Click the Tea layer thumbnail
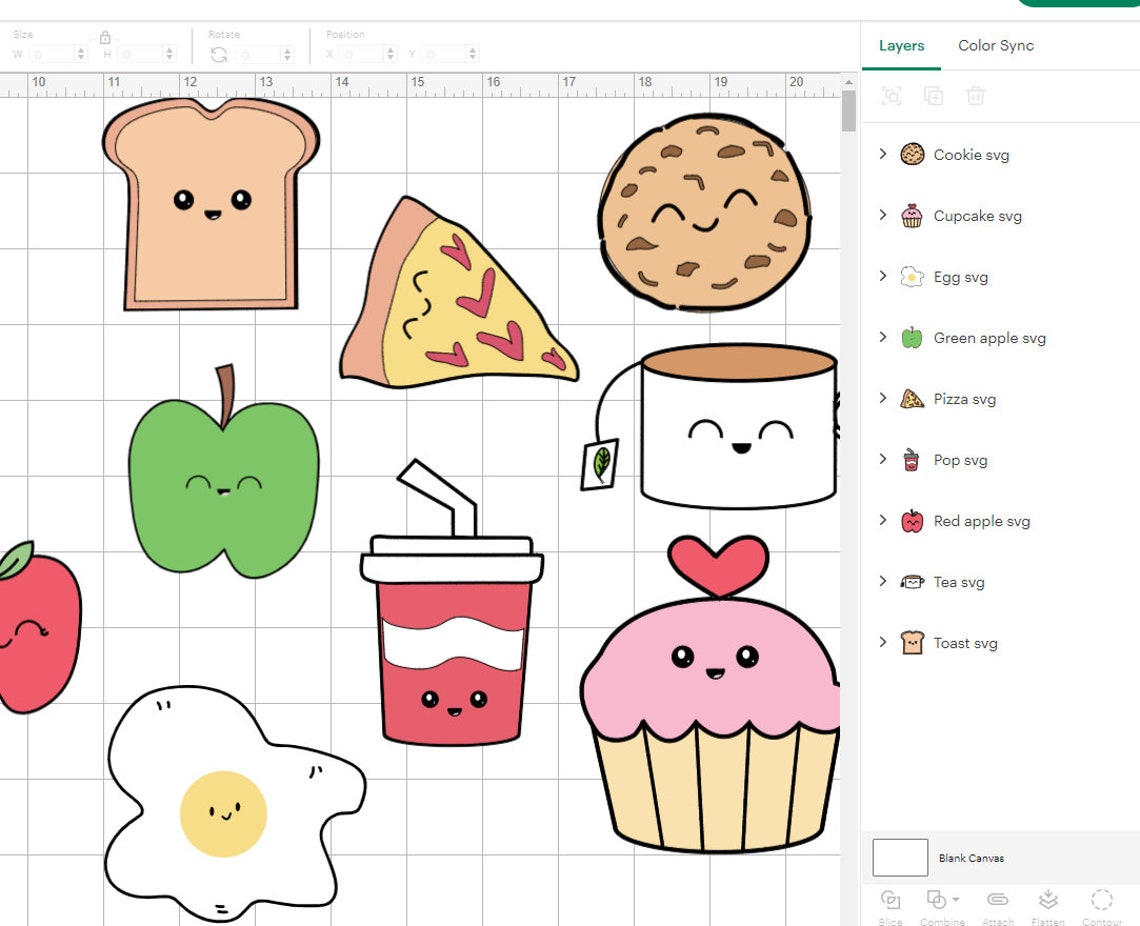 (912, 581)
